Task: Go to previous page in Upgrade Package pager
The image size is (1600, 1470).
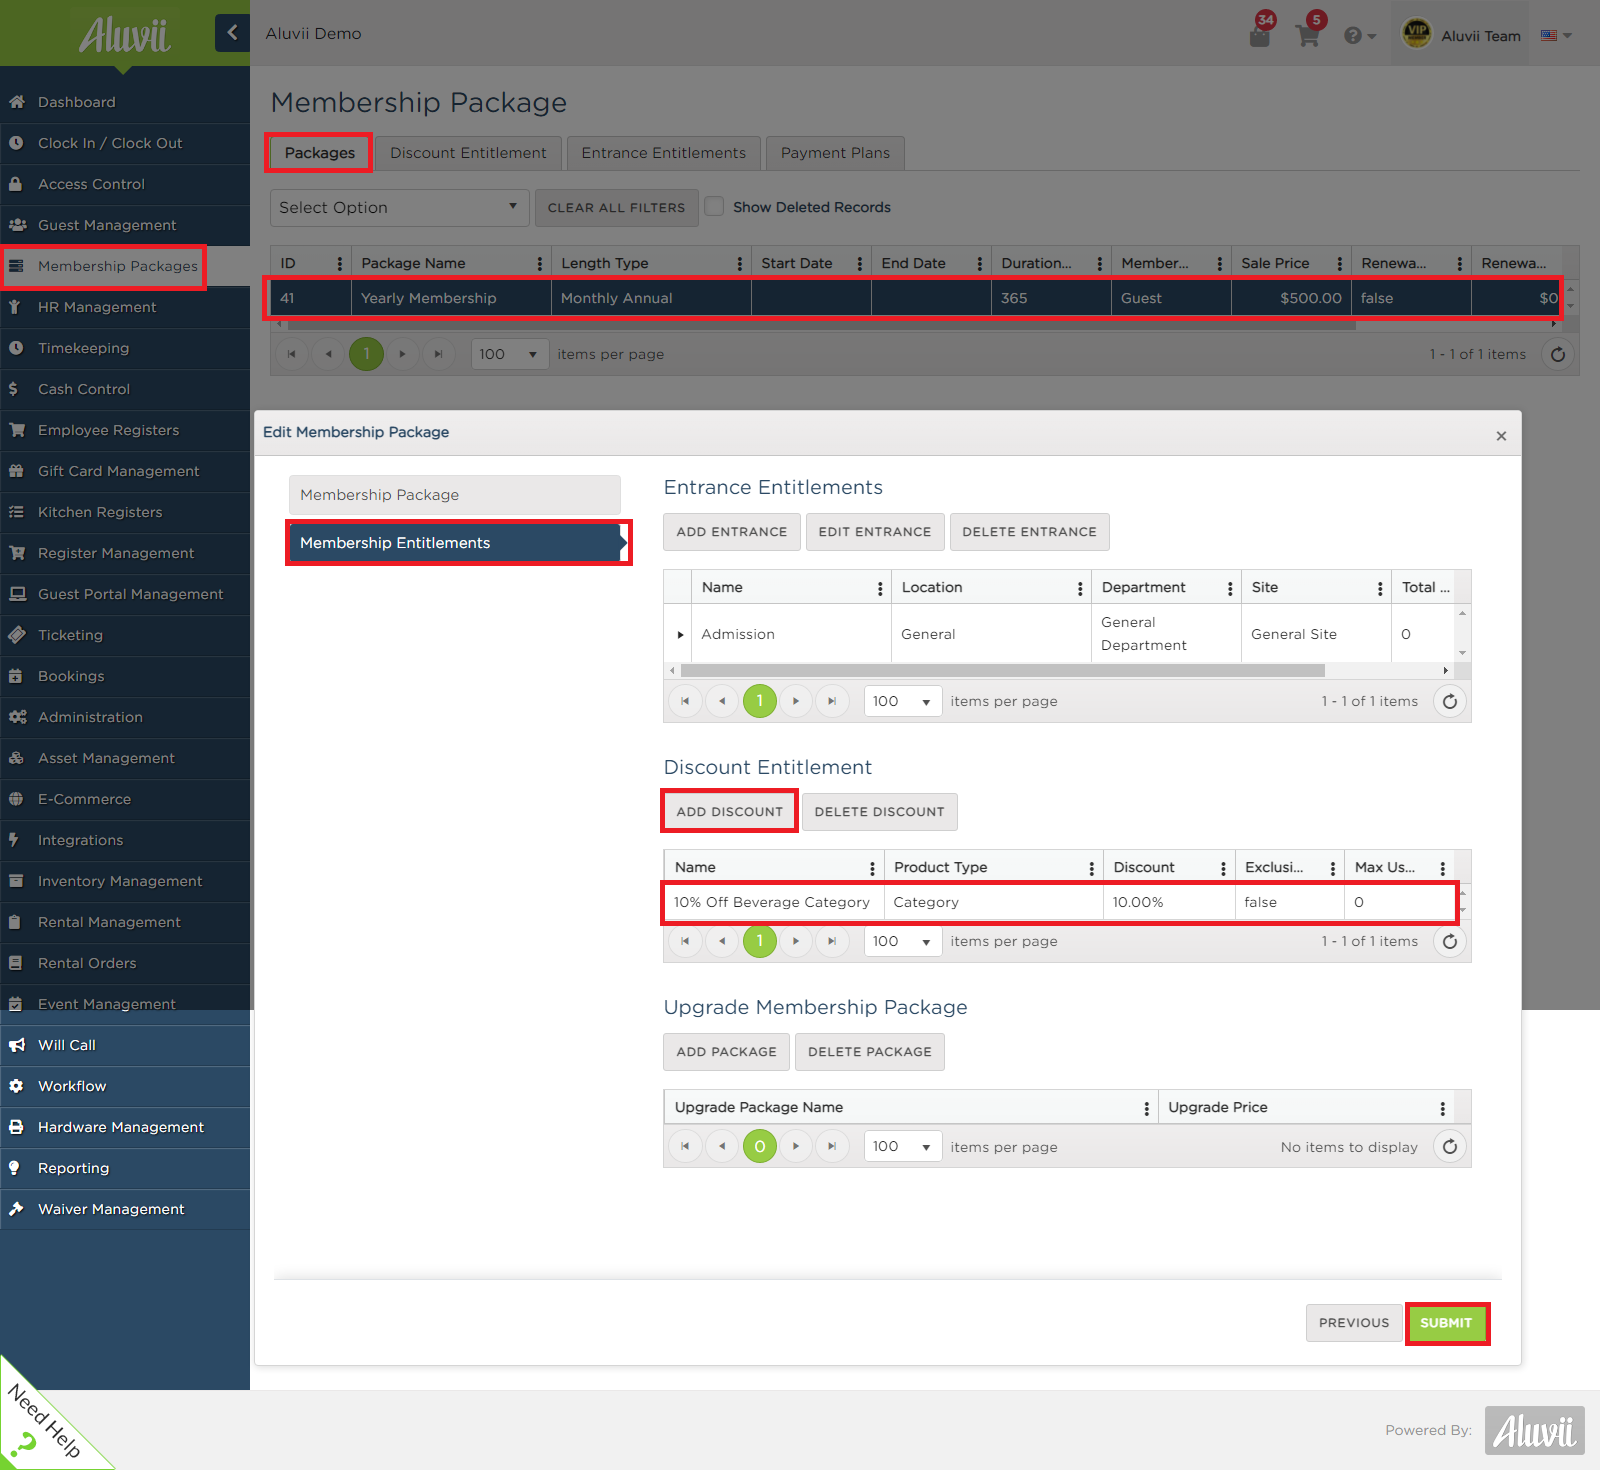Action: 722,1146
